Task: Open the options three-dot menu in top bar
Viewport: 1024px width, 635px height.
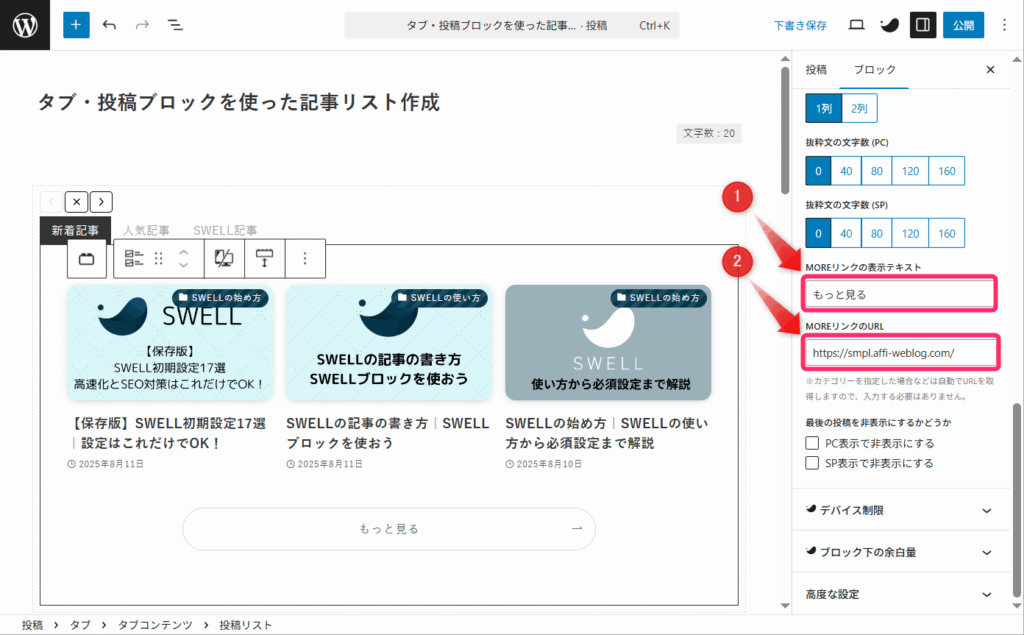Action: coord(1004,25)
